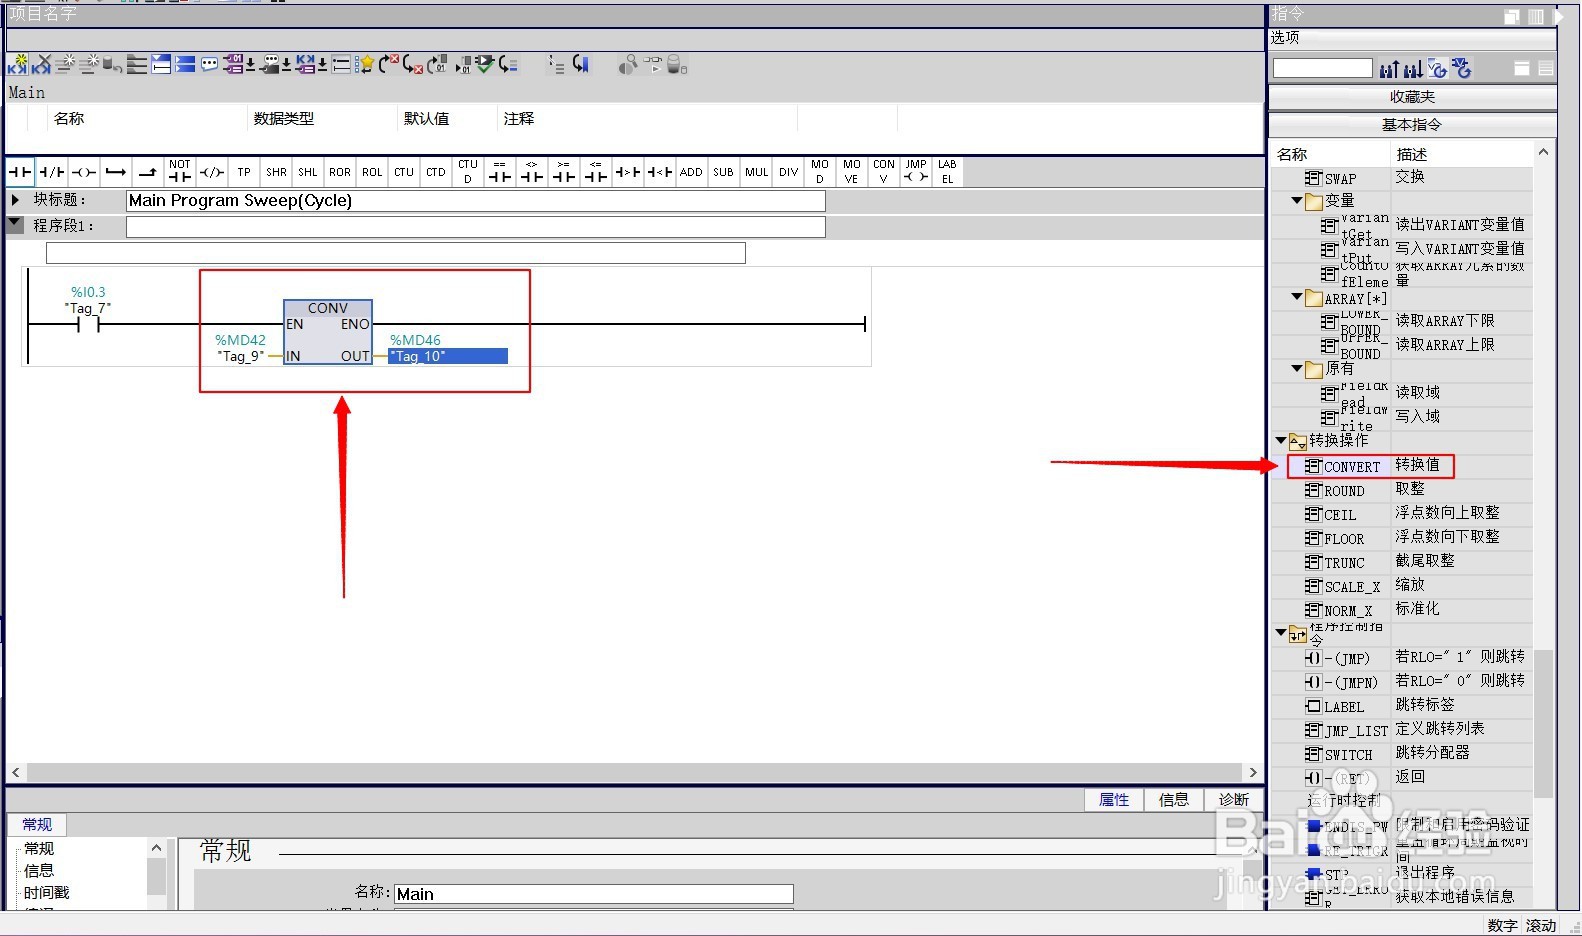Switch to the 信息 info tab
Screen dimensions: 1582x936
(1174, 799)
